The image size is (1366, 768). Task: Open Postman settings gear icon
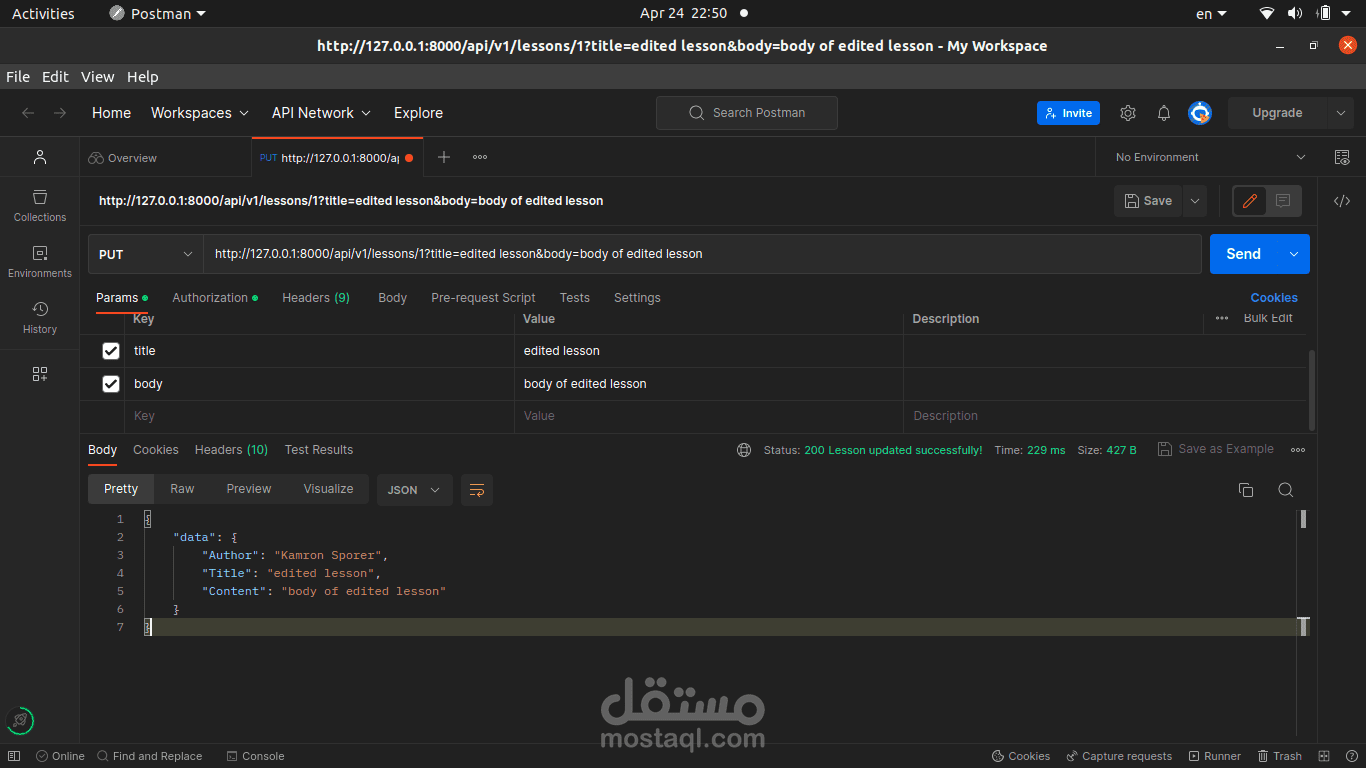[x=1128, y=113]
